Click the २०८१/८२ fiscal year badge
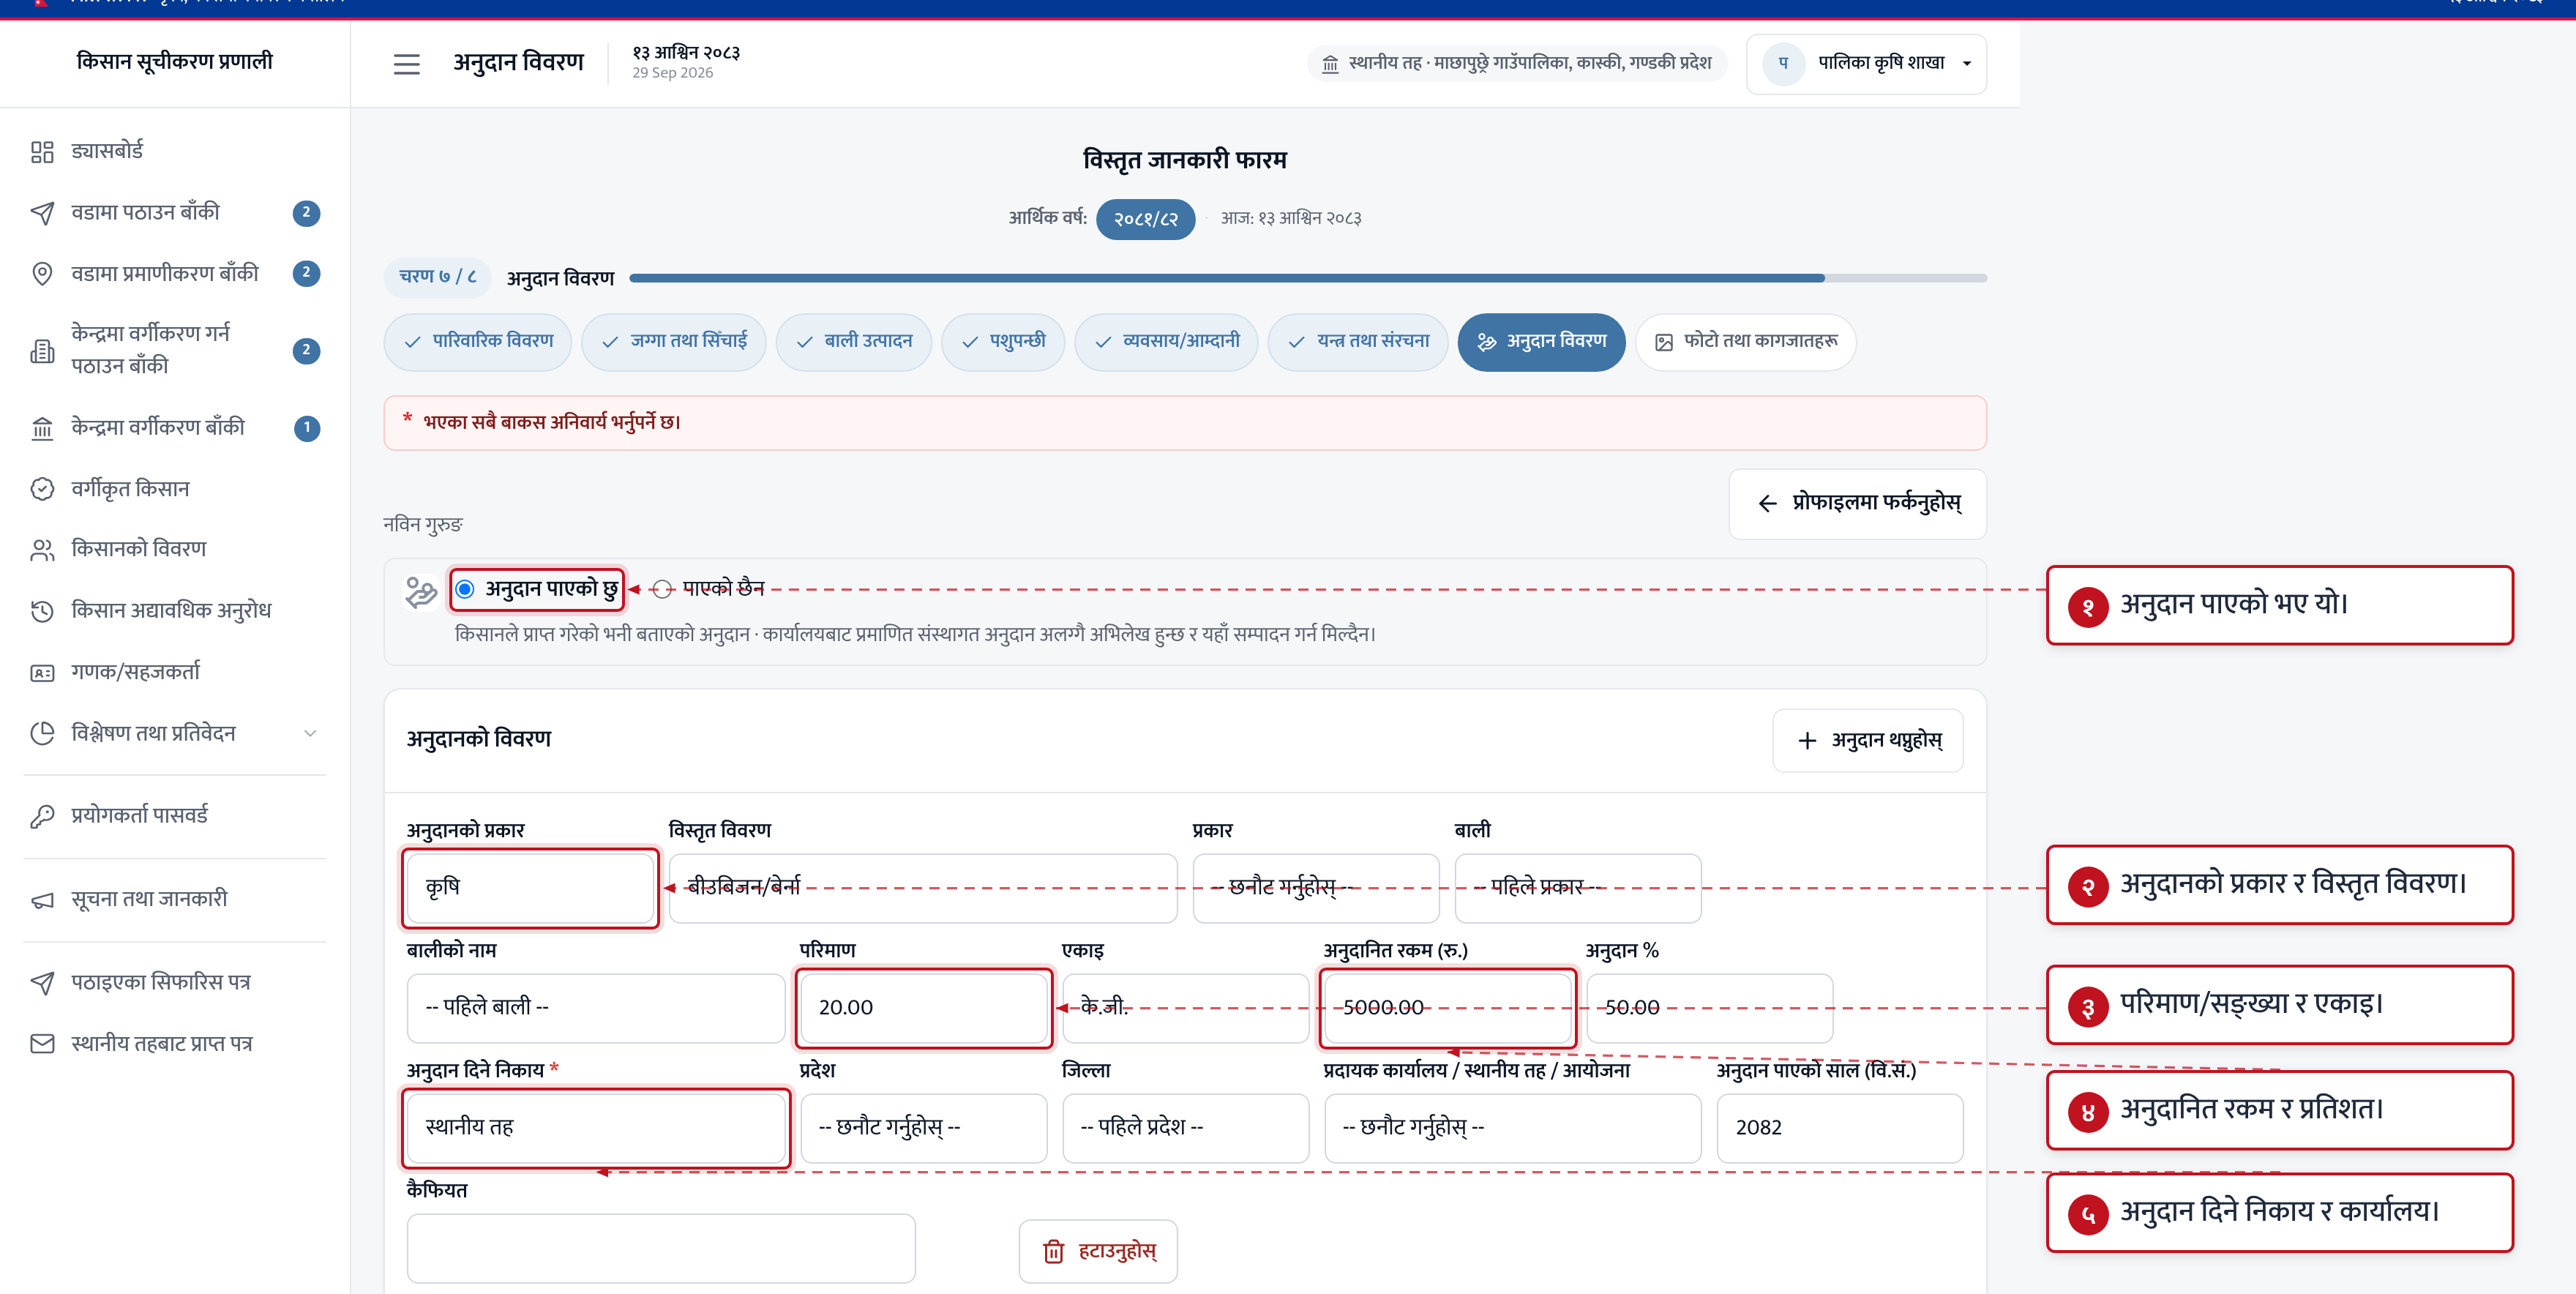Viewport: 2576px width, 1294px height. click(x=1145, y=219)
